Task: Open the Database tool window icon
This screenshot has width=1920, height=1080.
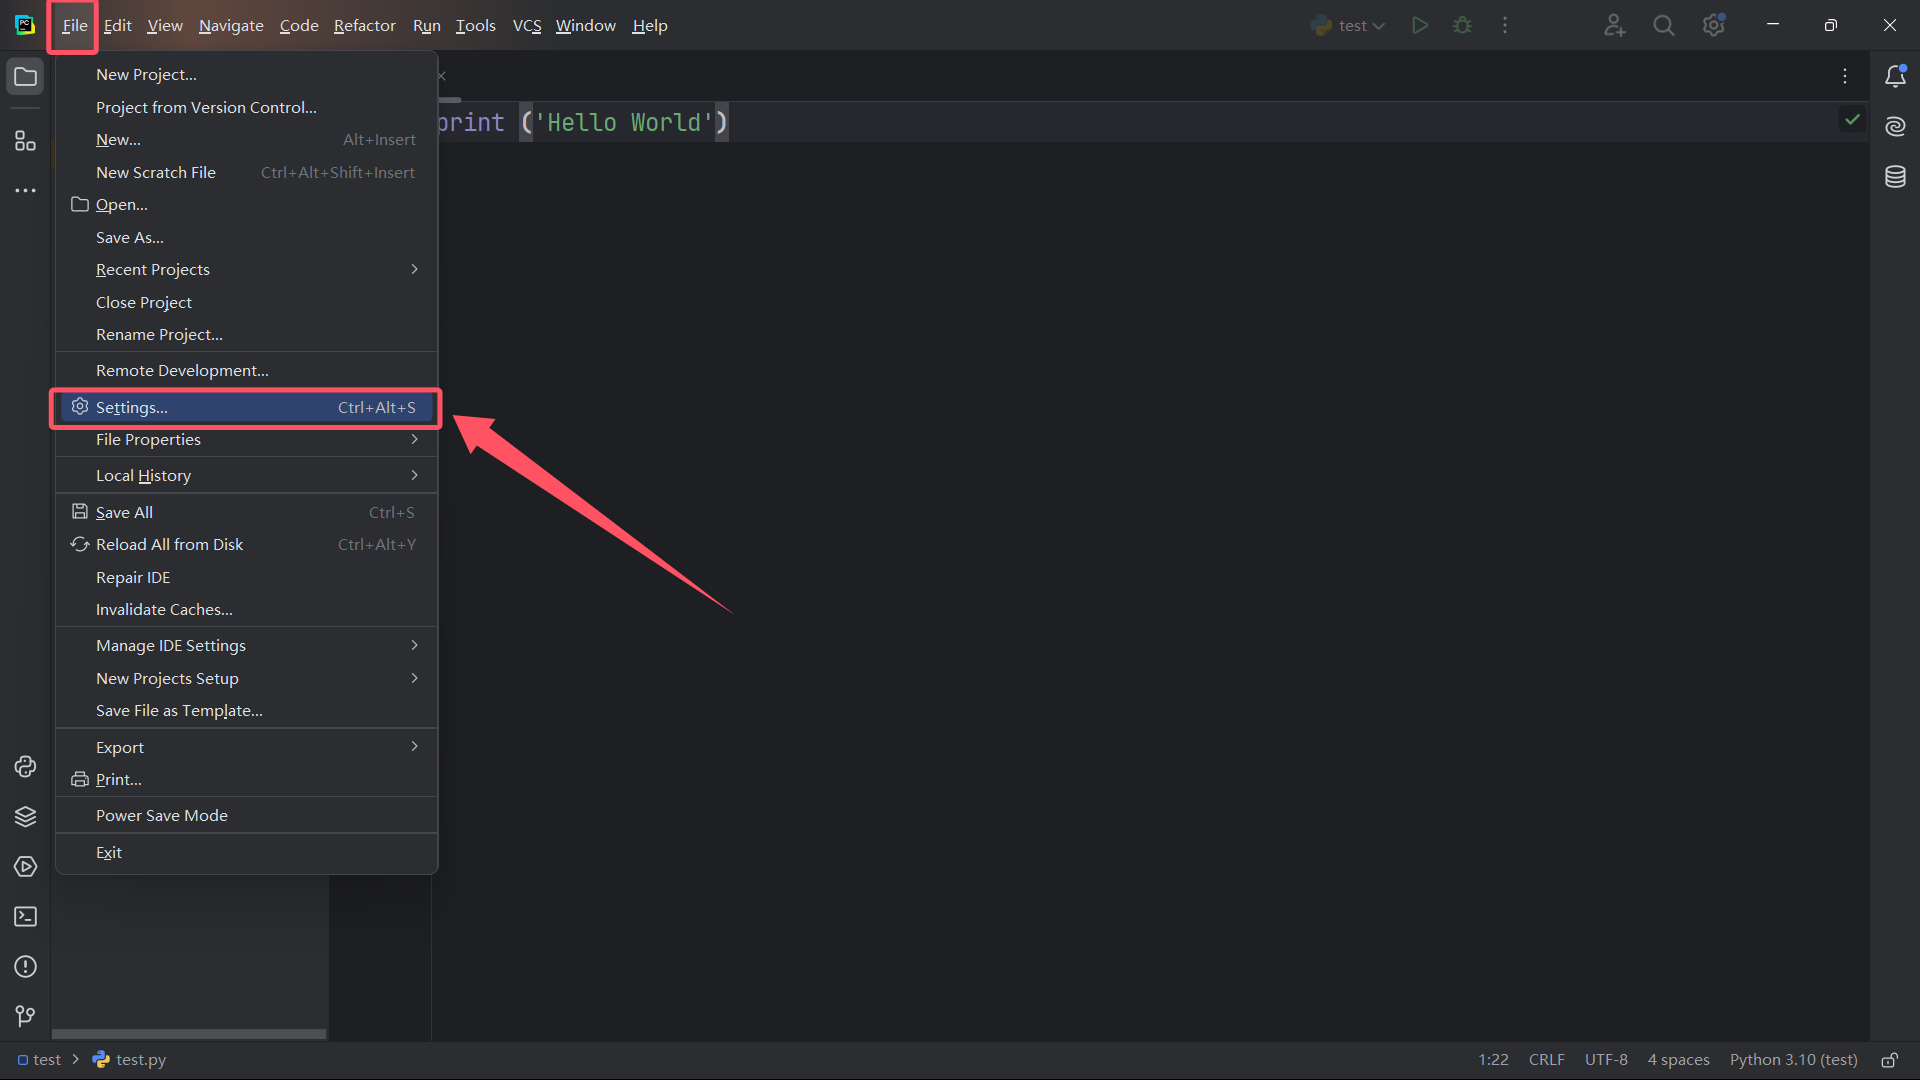Action: (x=1895, y=177)
